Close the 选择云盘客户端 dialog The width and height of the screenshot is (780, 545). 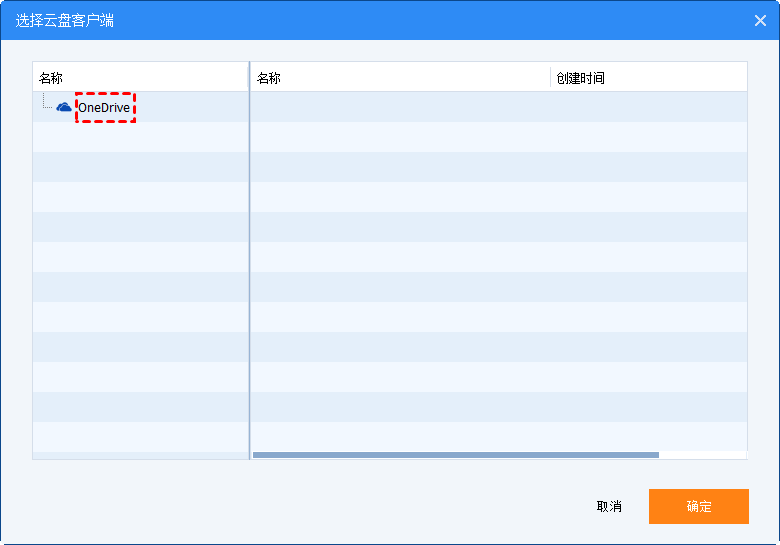759,20
